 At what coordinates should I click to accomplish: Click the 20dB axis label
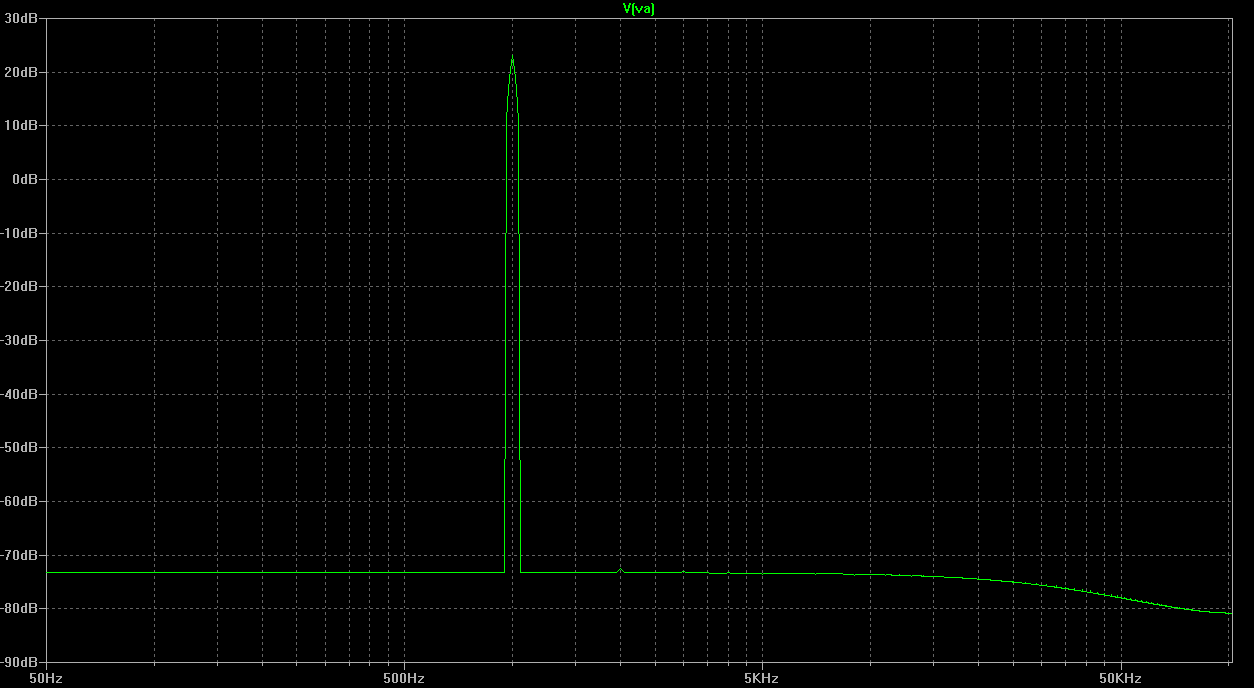[22, 72]
